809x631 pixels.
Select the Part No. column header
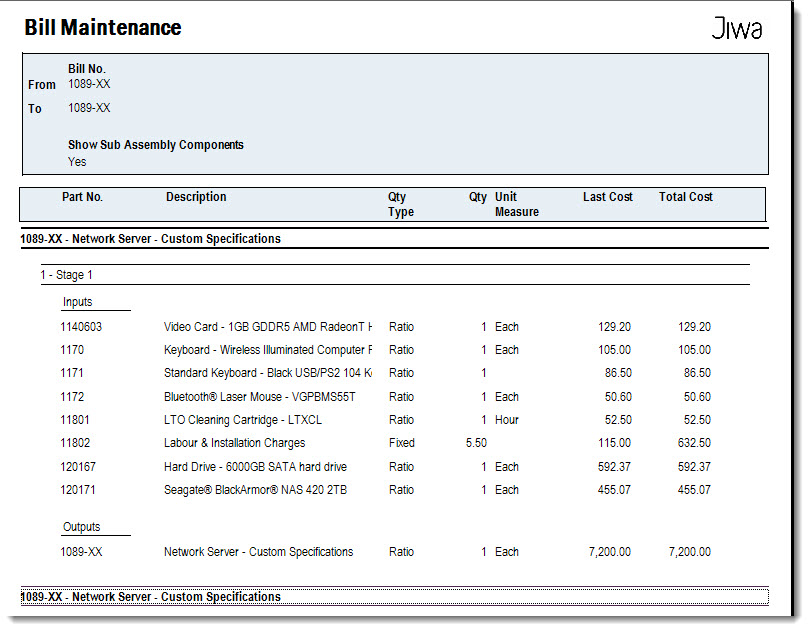(x=83, y=197)
